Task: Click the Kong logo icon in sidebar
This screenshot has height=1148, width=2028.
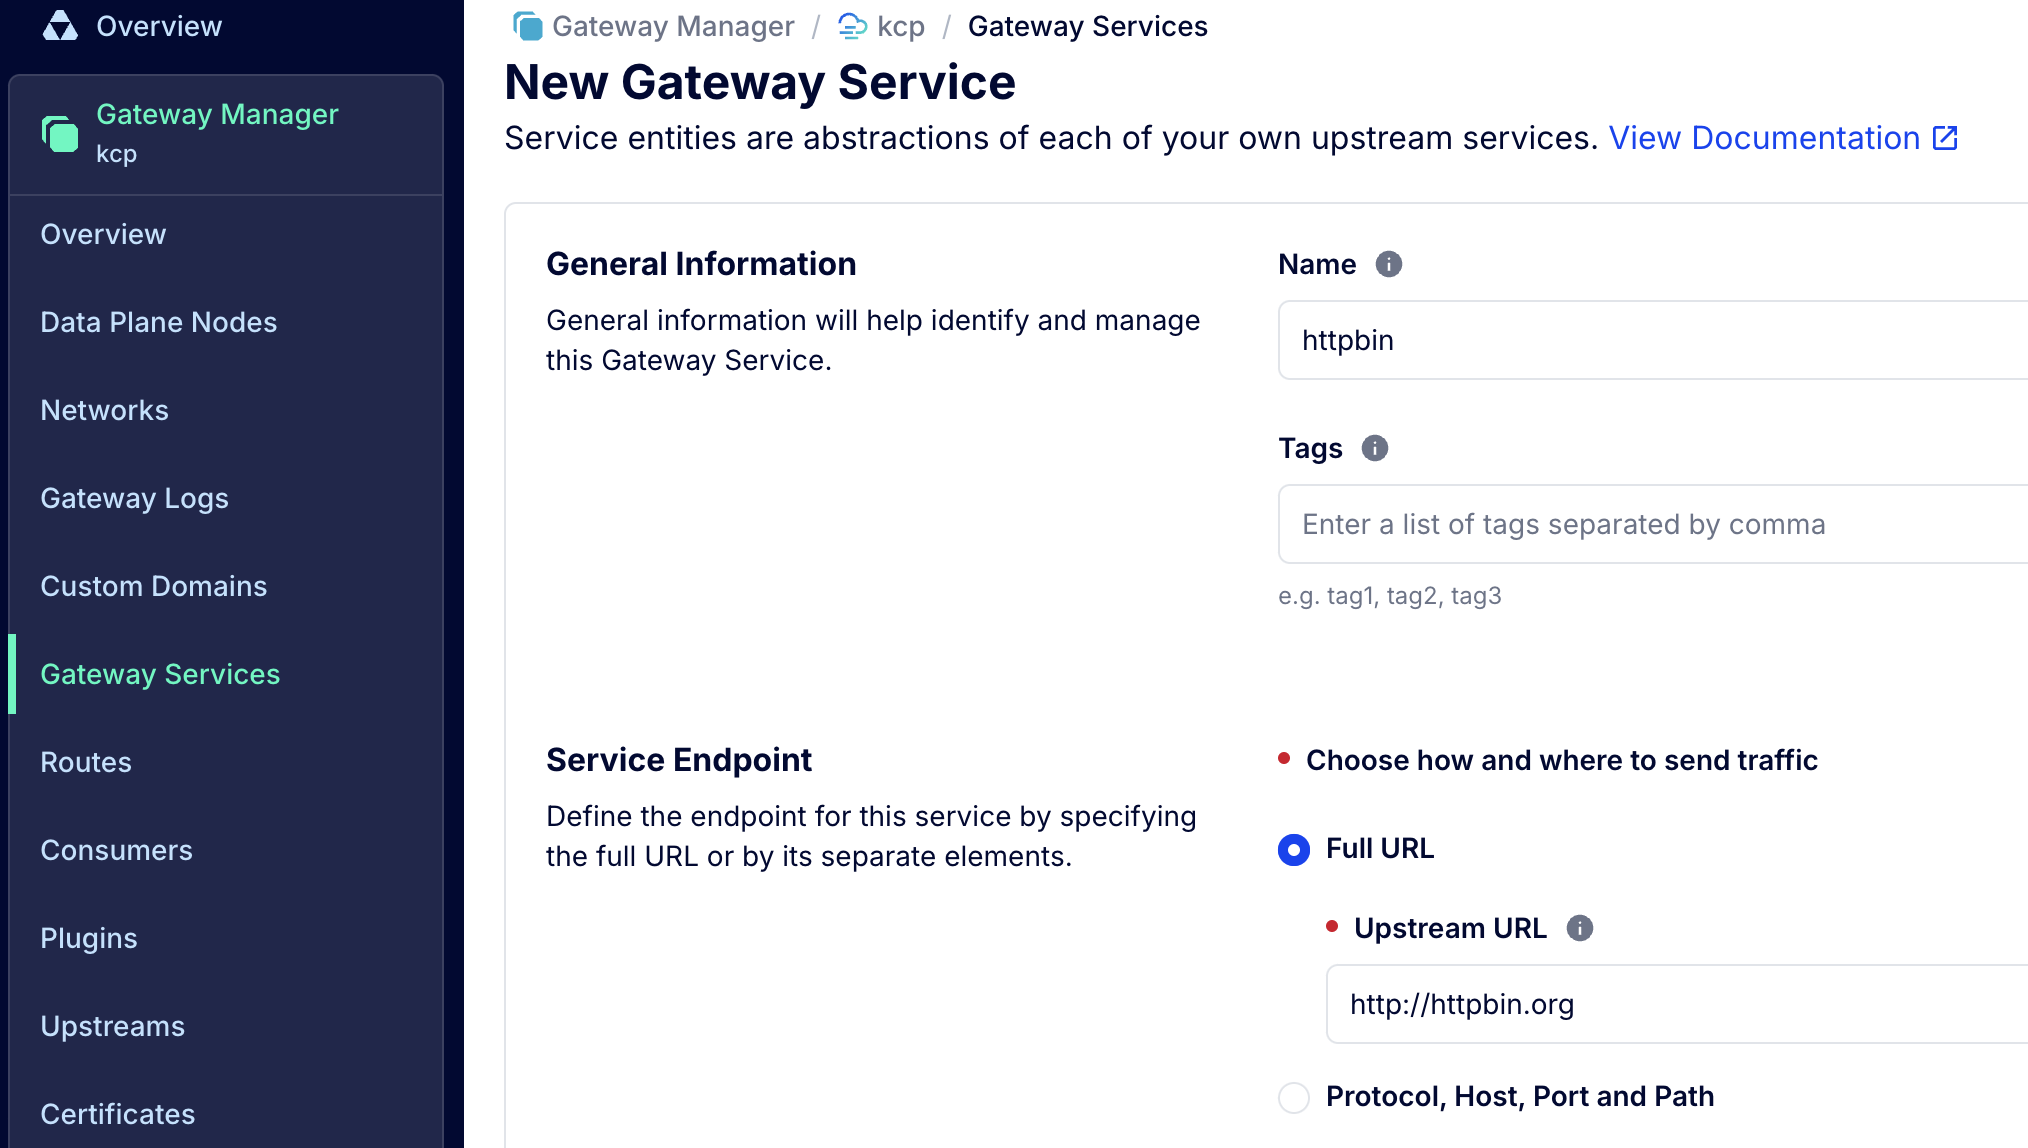Action: coord(60,26)
